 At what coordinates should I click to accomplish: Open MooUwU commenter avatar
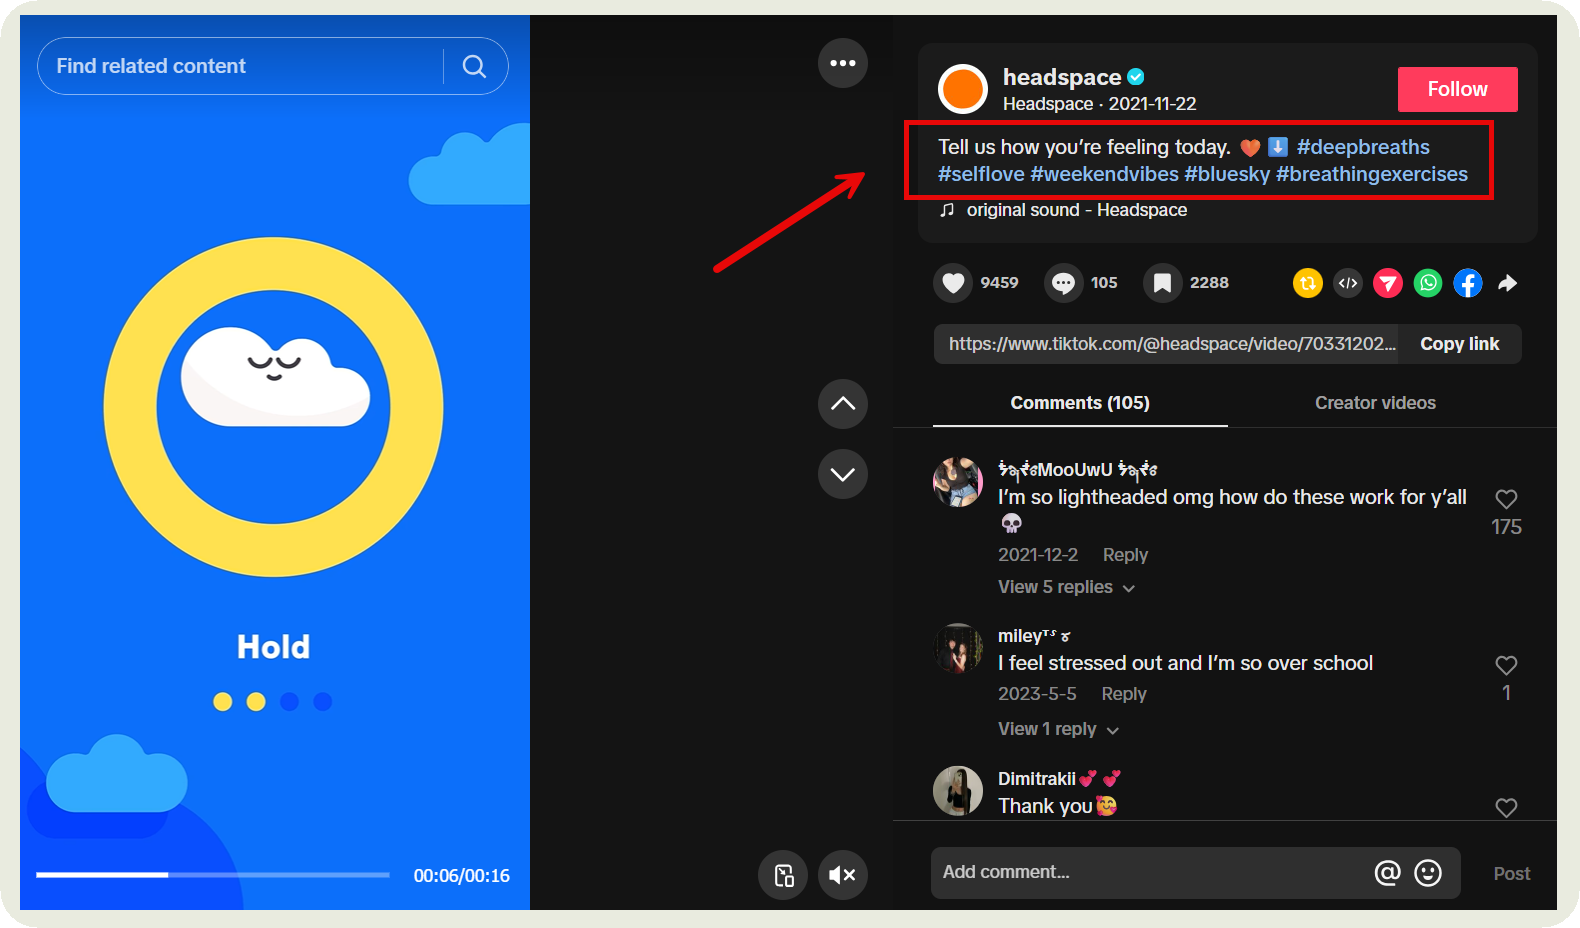click(958, 483)
